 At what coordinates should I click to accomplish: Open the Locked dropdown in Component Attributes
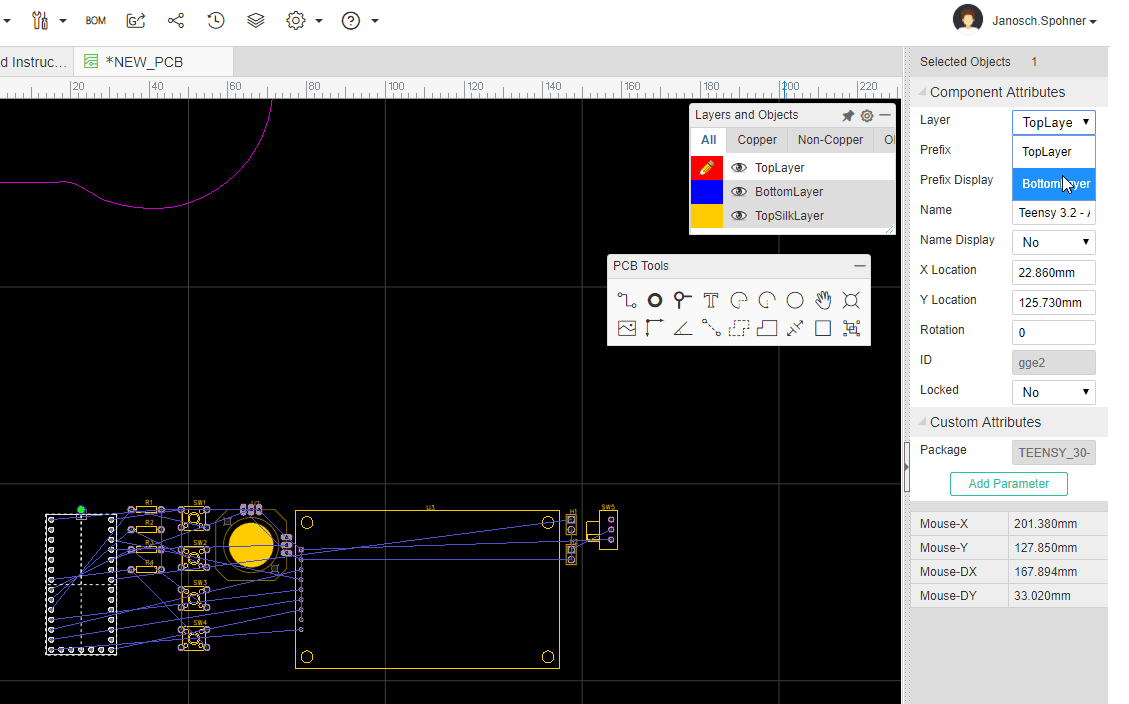pos(1053,392)
